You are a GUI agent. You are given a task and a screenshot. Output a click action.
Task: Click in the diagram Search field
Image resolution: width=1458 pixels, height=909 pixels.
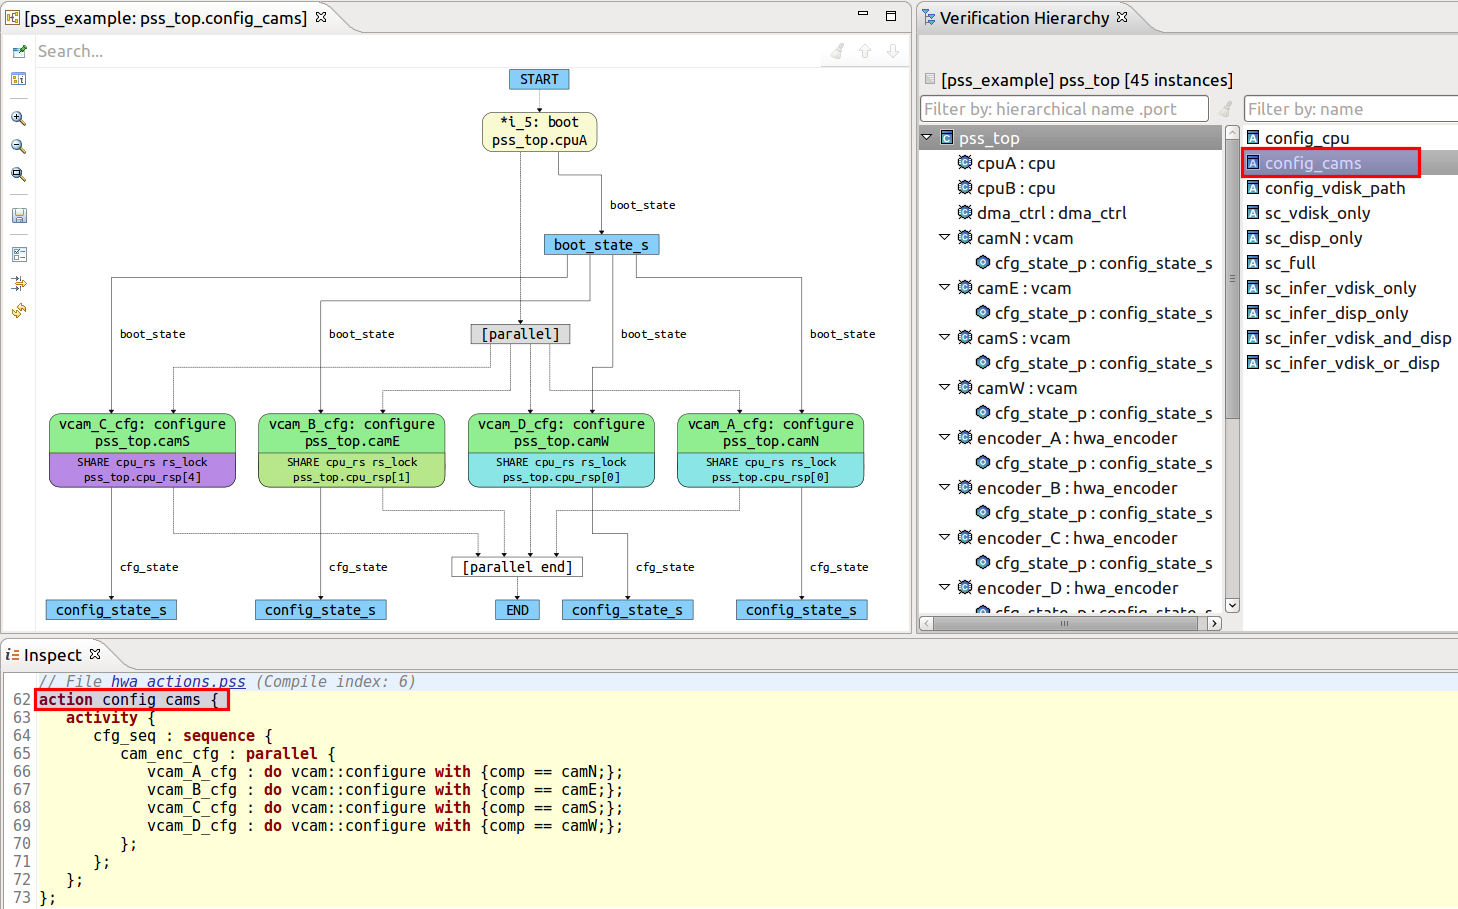point(430,51)
